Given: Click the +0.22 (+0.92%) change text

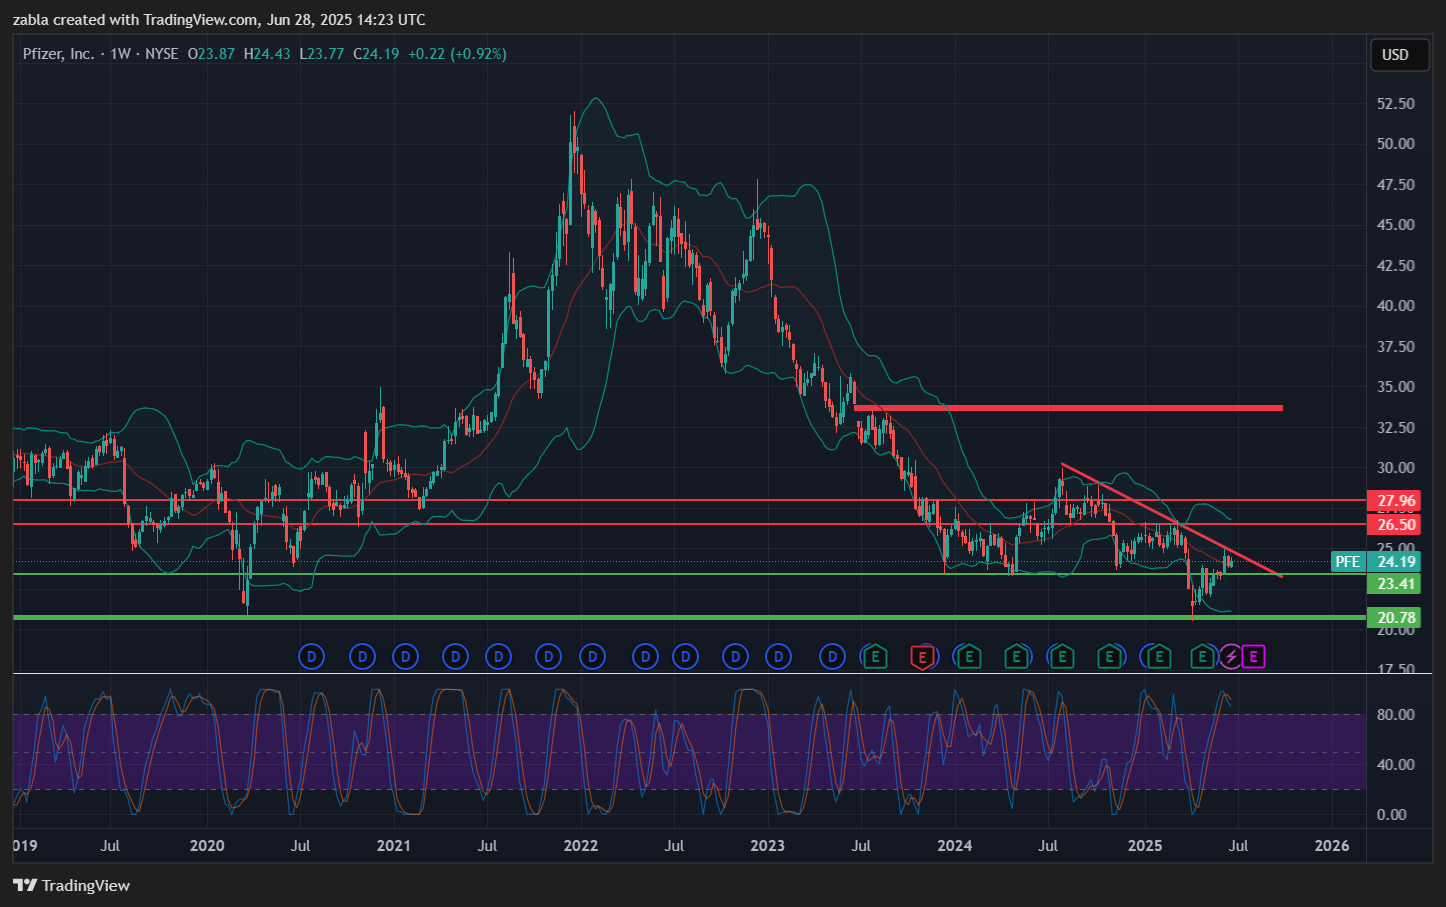Looking at the screenshot, I should (x=457, y=54).
